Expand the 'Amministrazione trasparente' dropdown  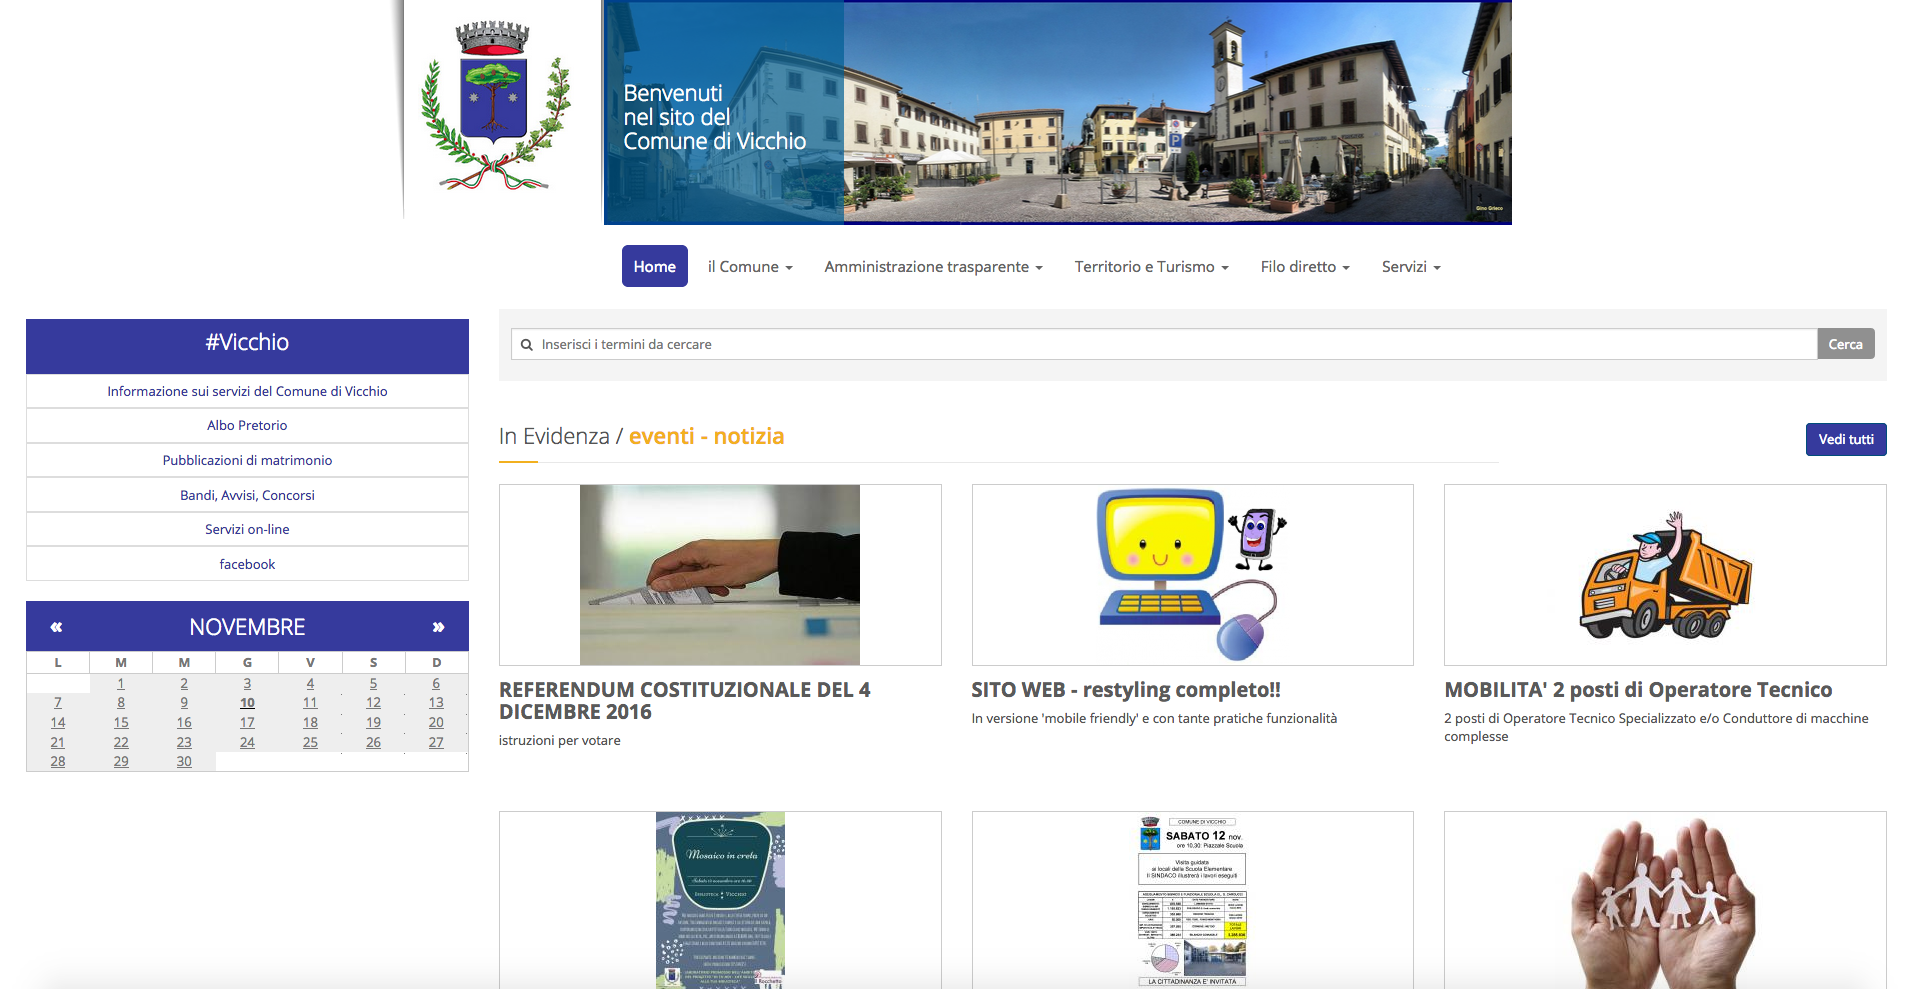932,266
